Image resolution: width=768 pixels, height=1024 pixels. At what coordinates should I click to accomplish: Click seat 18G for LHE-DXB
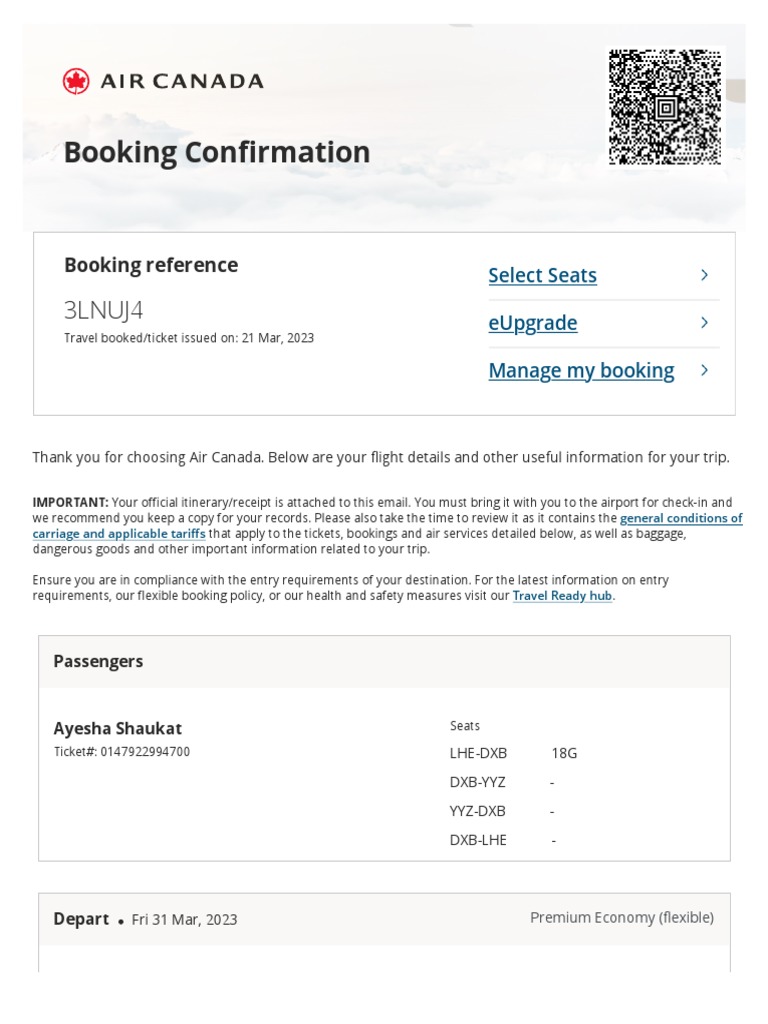coord(564,753)
